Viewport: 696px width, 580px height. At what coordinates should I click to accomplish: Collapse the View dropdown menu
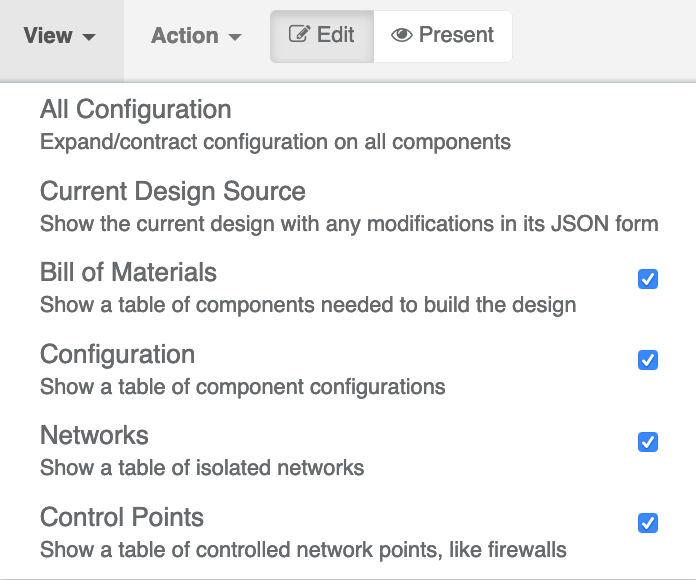click(x=60, y=36)
